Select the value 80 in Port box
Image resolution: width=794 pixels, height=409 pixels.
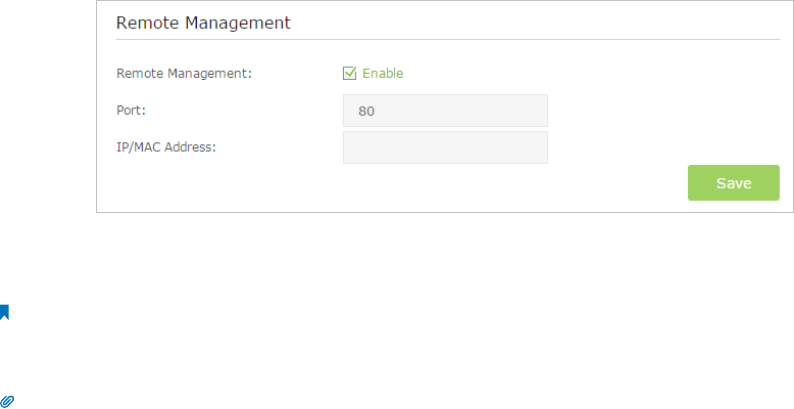[367, 110]
